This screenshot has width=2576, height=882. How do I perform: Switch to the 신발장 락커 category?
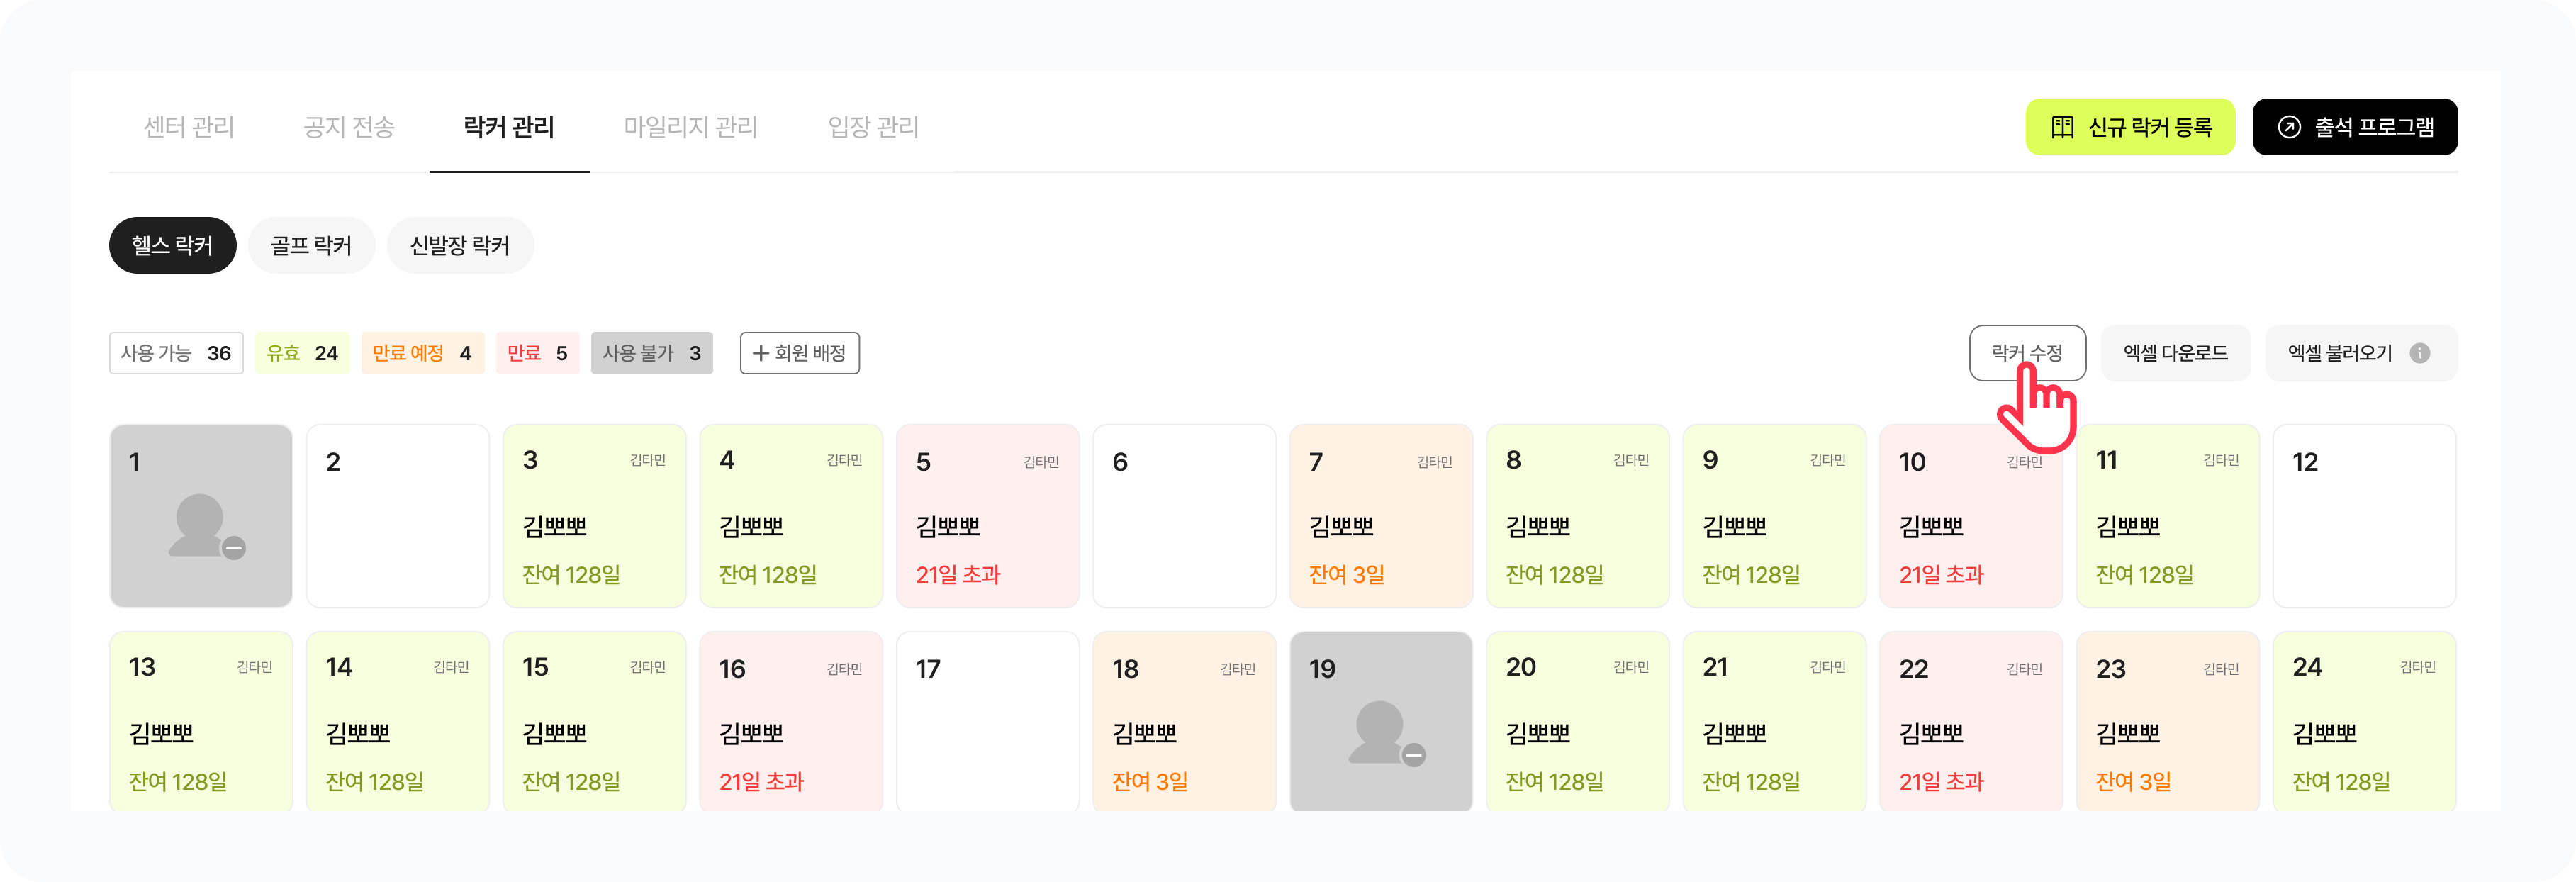click(x=460, y=245)
